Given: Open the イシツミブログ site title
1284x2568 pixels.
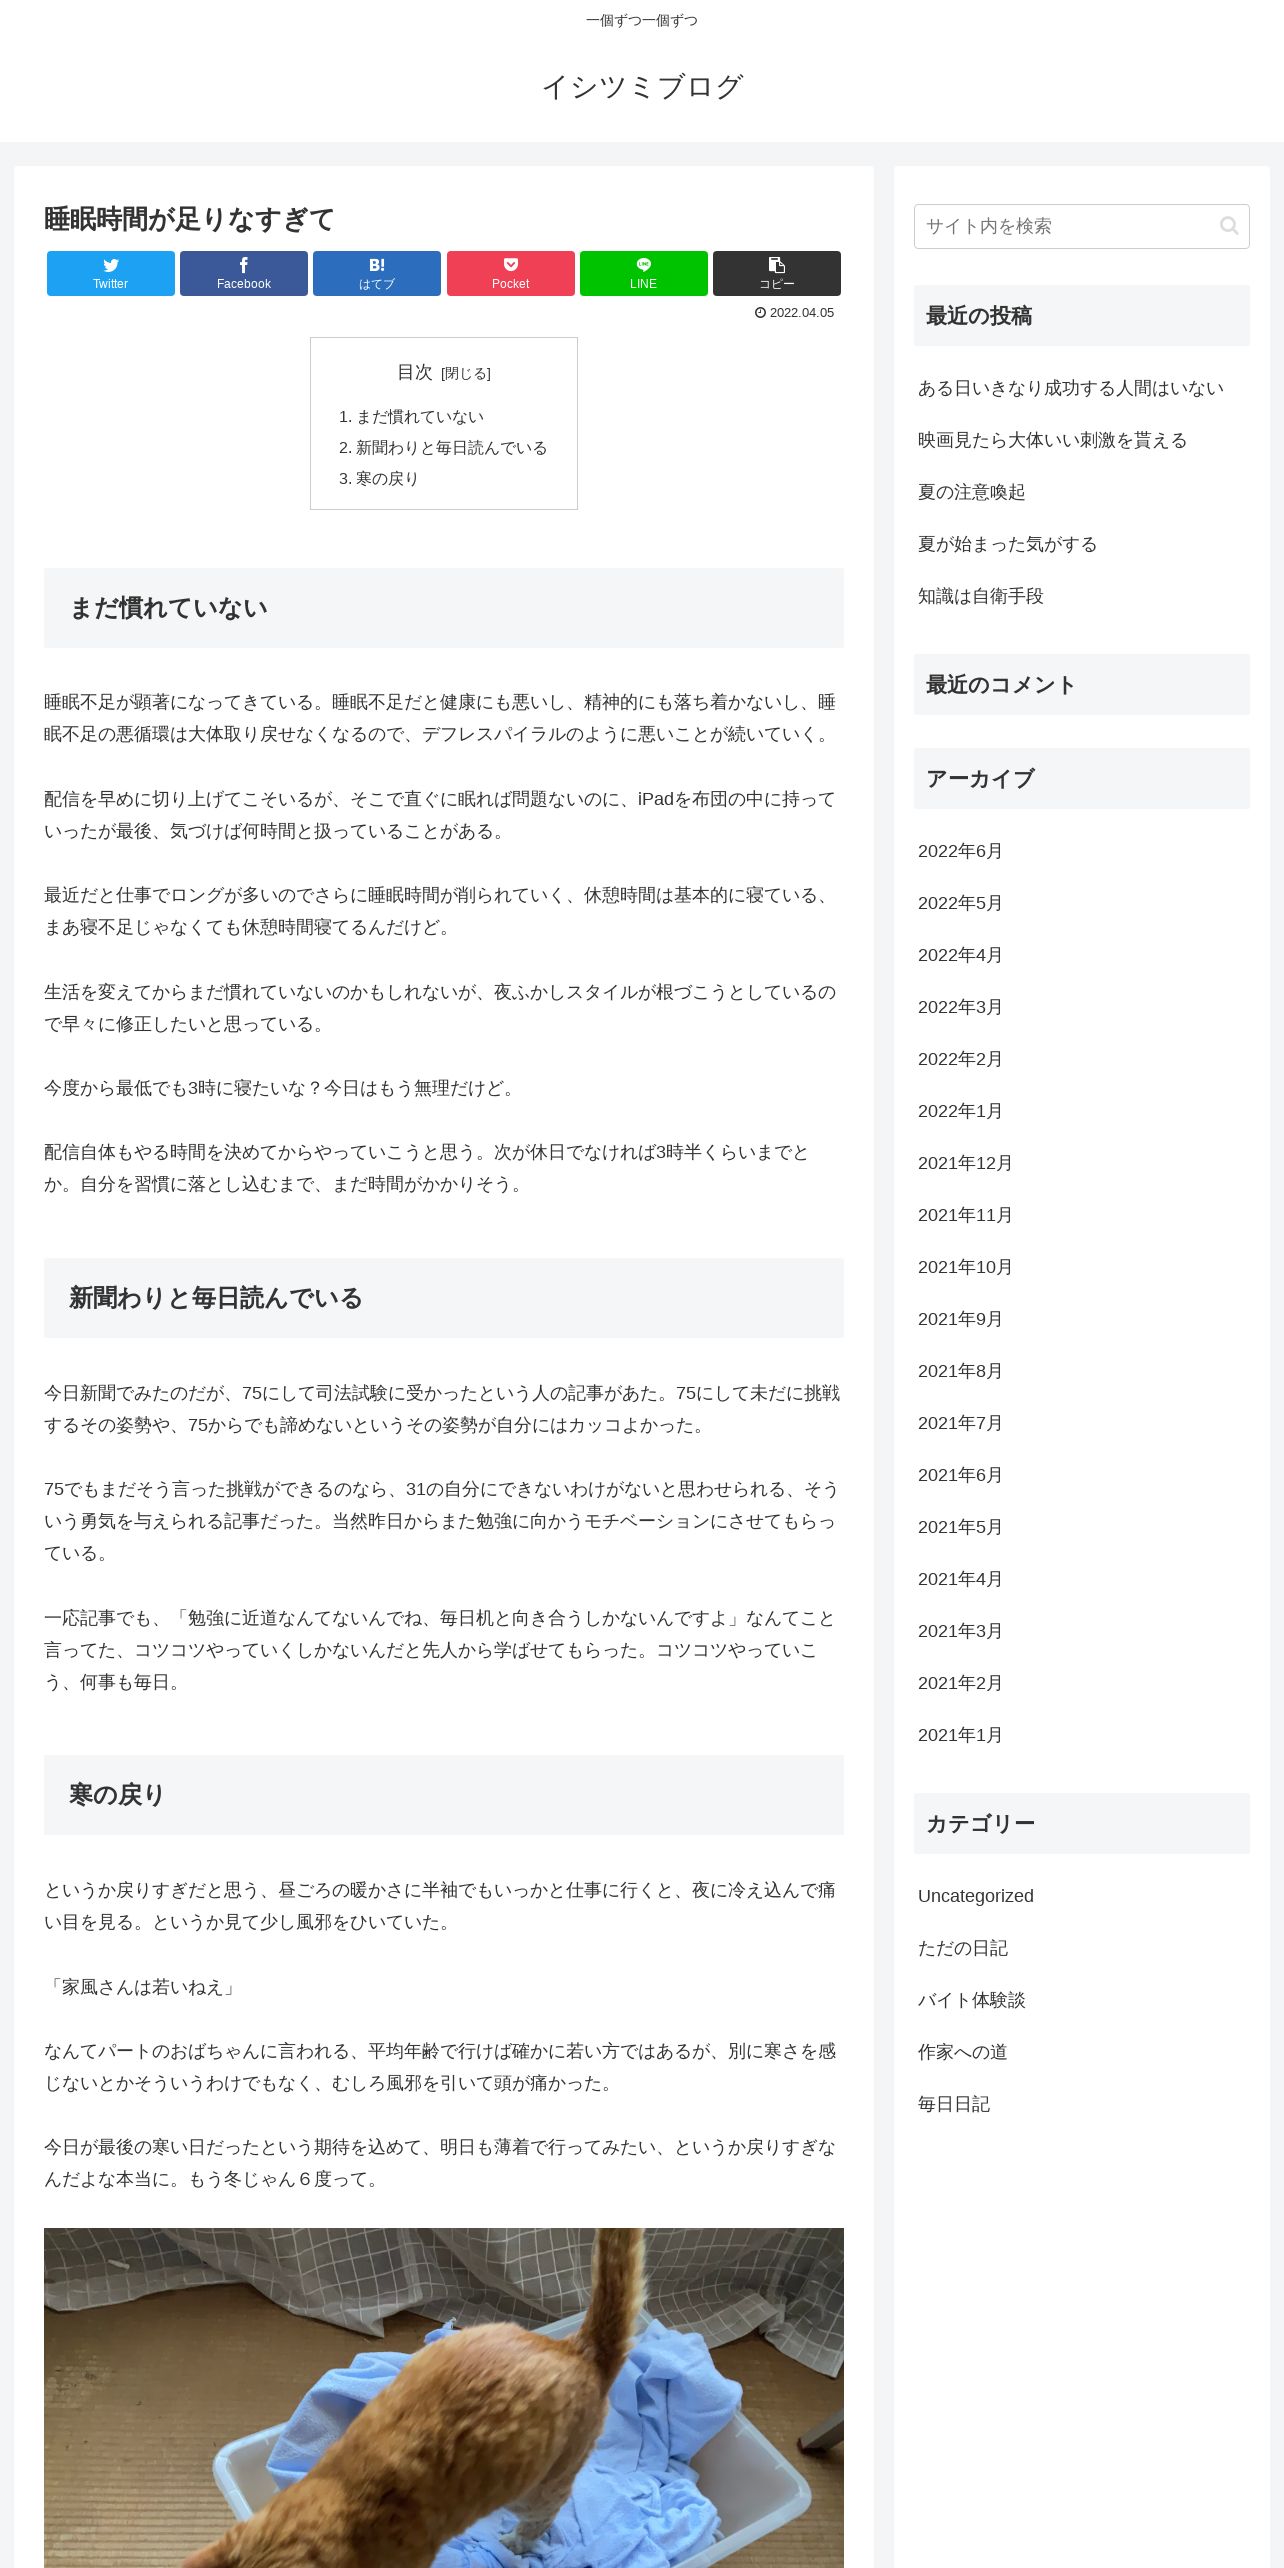Looking at the screenshot, I should [x=642, y=86].
